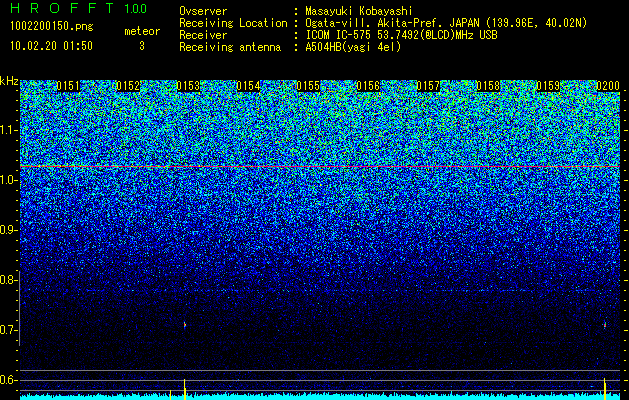Click the Receiving Location value text

[446, 23]
